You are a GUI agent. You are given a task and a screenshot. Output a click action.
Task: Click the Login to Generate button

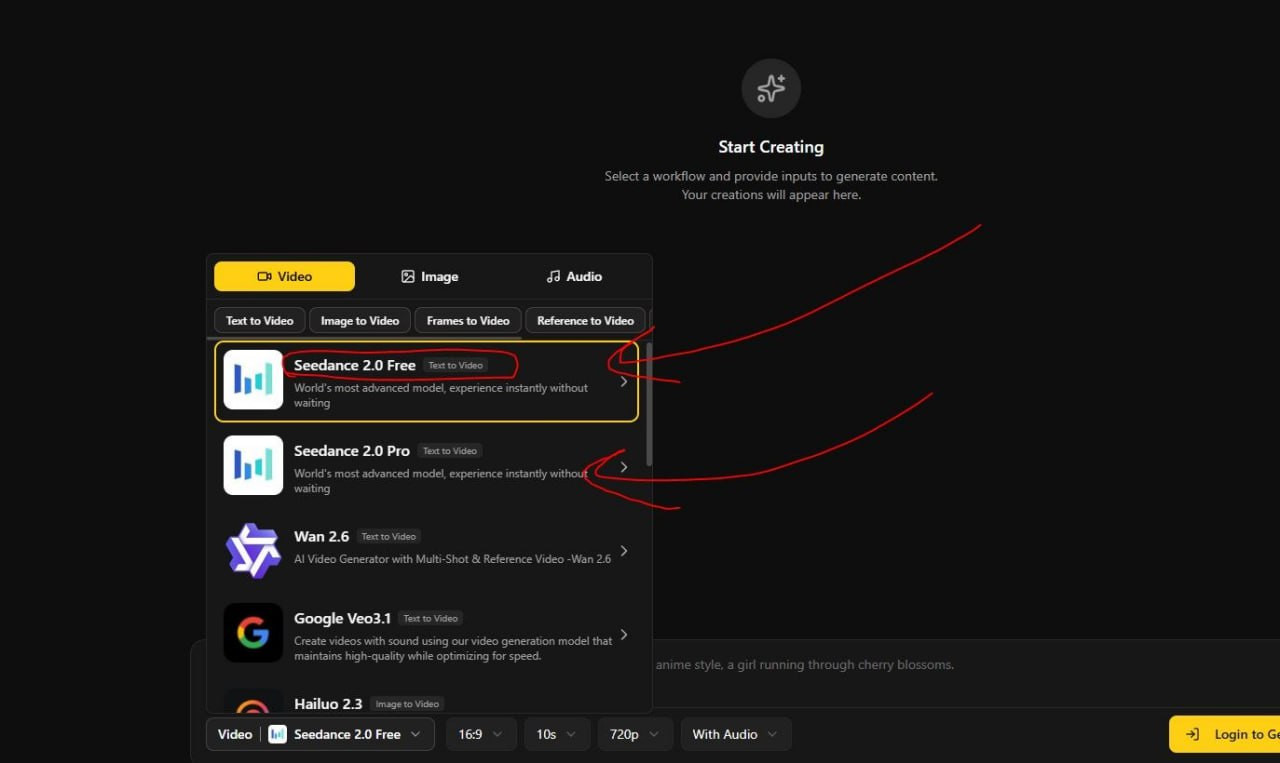tap(1225, 734)
